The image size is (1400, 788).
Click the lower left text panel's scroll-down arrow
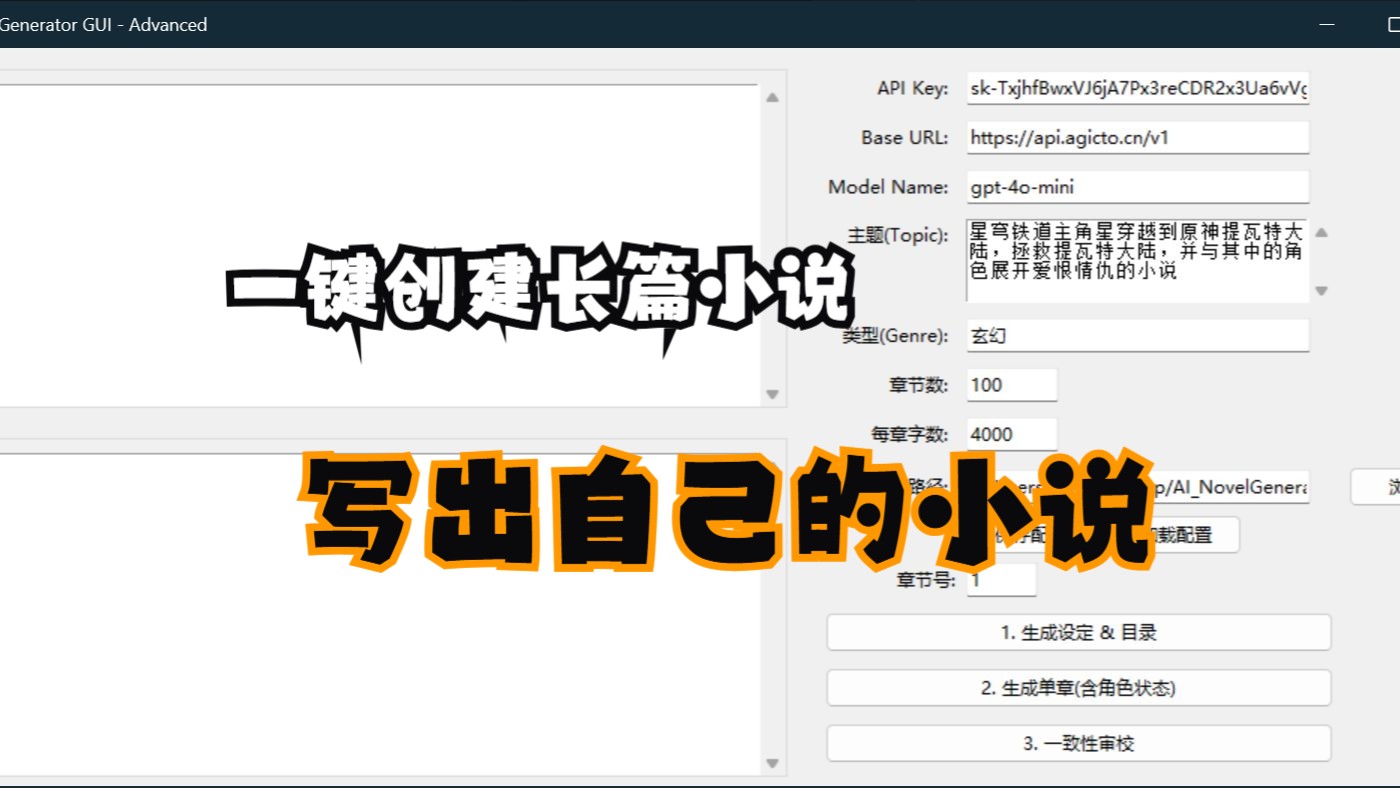coord(772,764)
